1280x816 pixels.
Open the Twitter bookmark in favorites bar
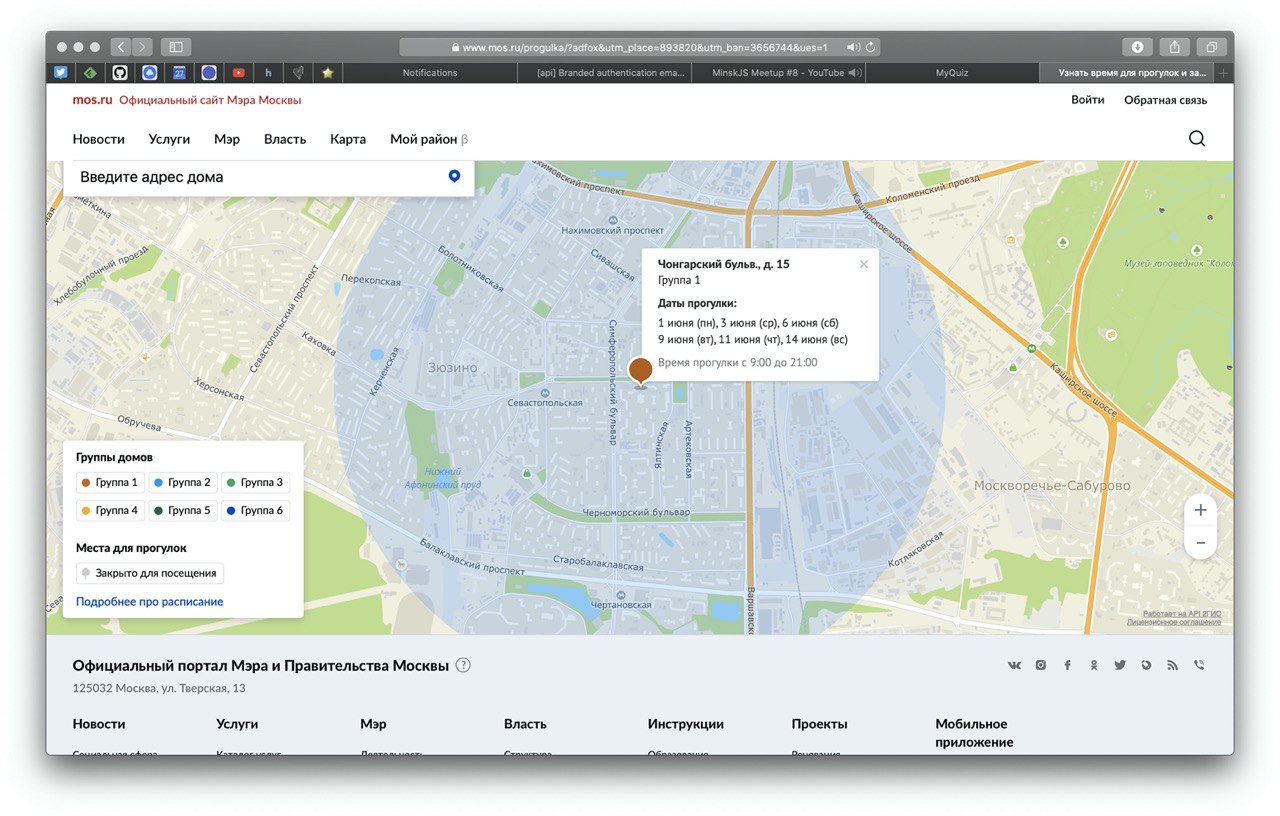pos(61,73)
